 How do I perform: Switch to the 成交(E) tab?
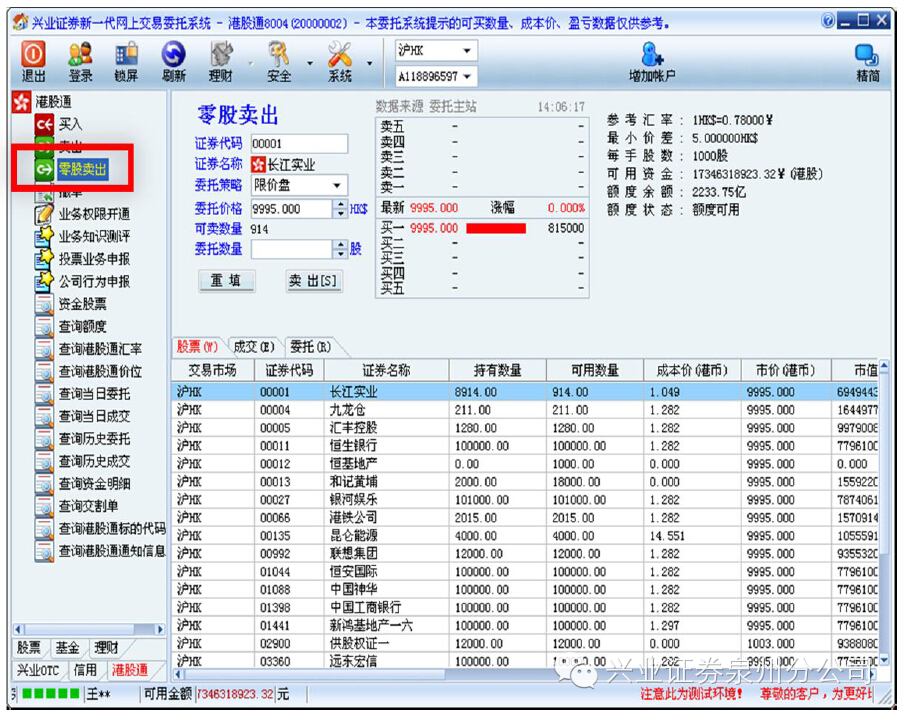click(253, 347)
